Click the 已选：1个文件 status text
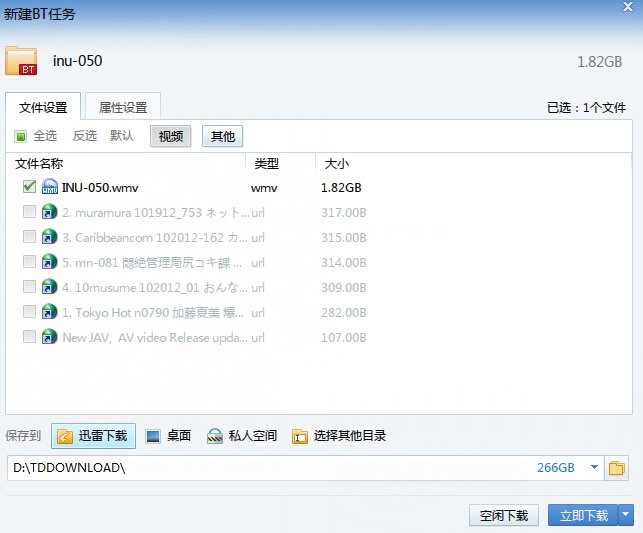Viewport: 643px width, 533px height. 586,107
